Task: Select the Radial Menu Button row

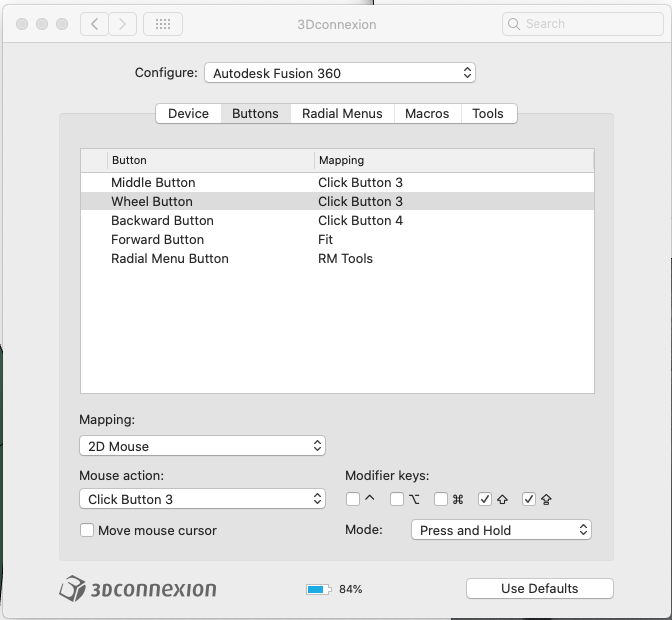Action: [x=337, y=258]
